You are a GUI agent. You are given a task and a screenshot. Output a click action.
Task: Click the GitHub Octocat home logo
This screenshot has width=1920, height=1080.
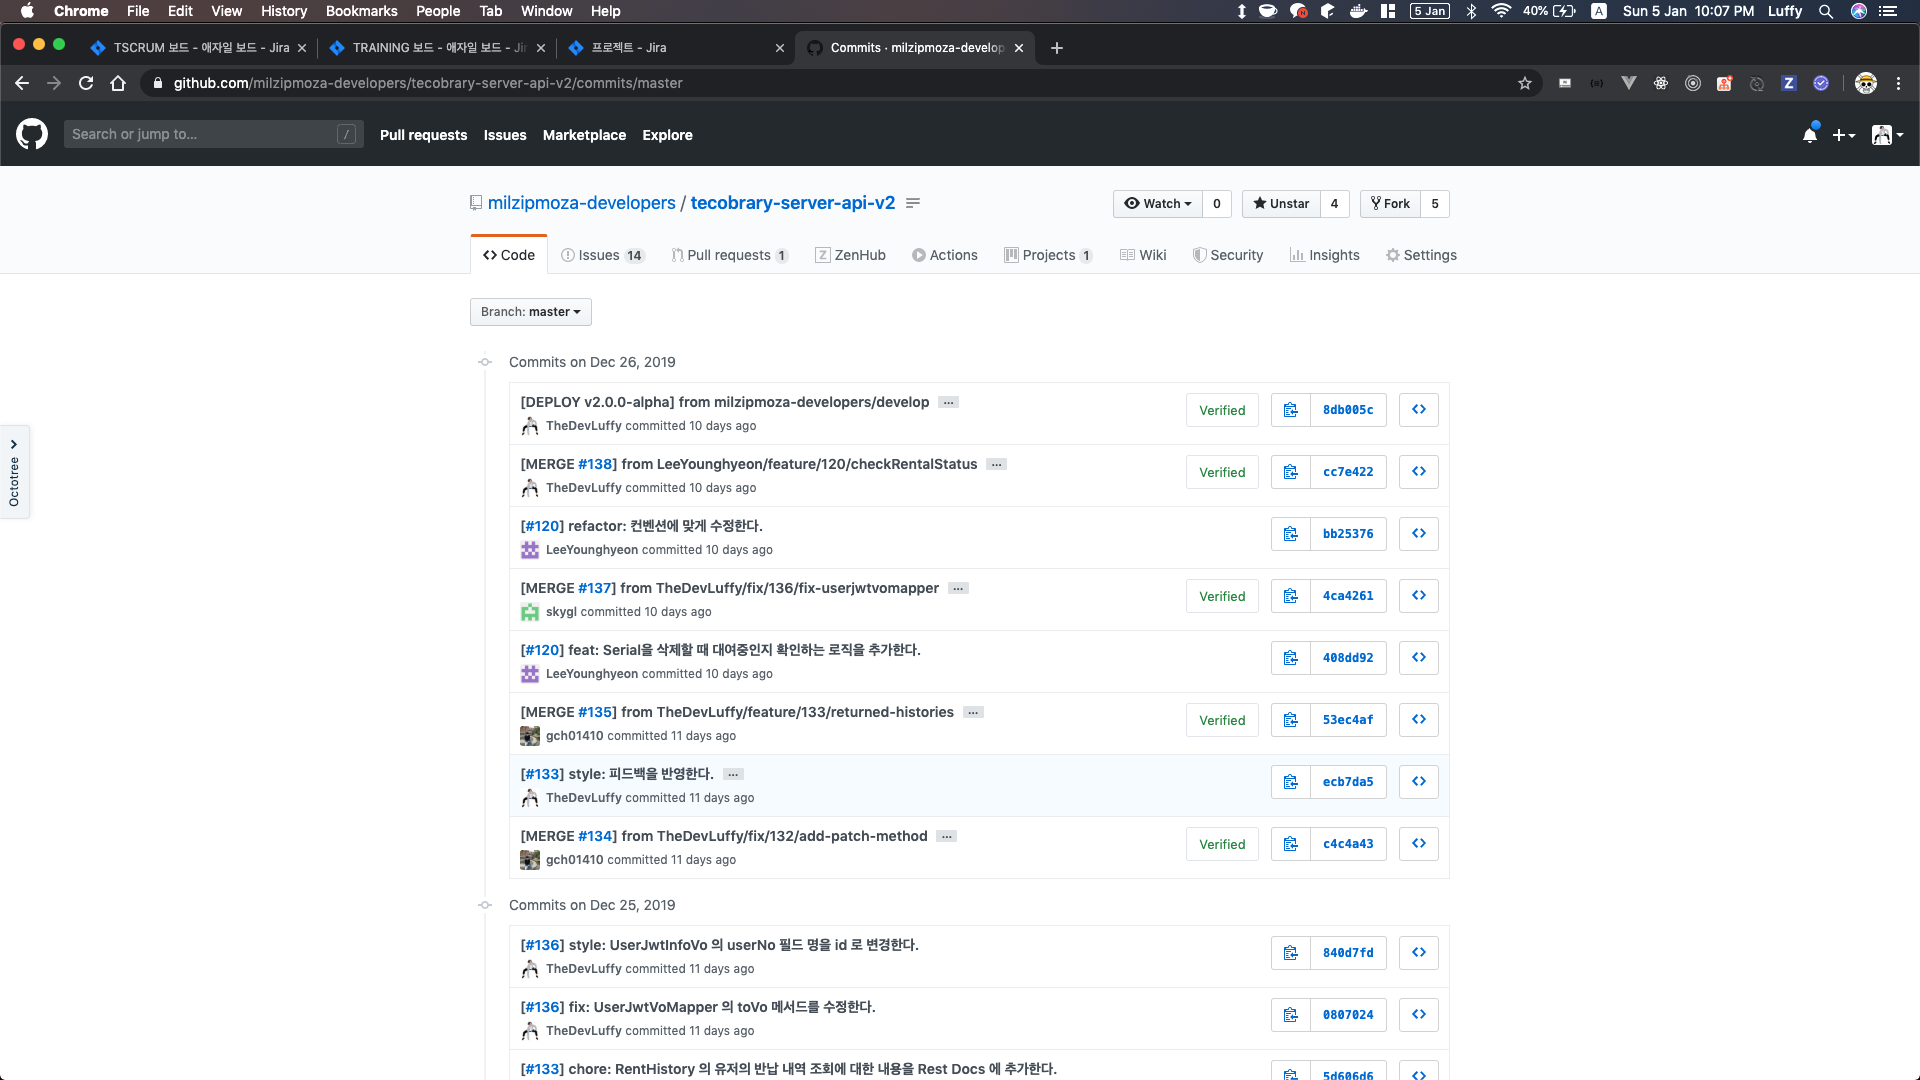click(32, 135)
